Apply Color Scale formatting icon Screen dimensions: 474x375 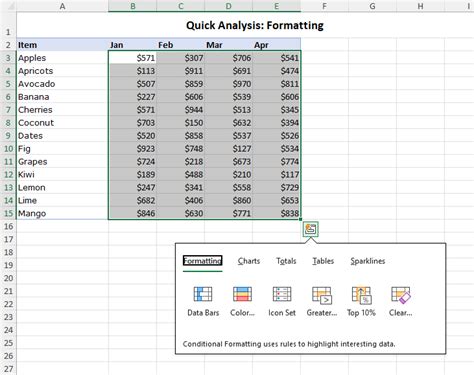tap(242, 294)
